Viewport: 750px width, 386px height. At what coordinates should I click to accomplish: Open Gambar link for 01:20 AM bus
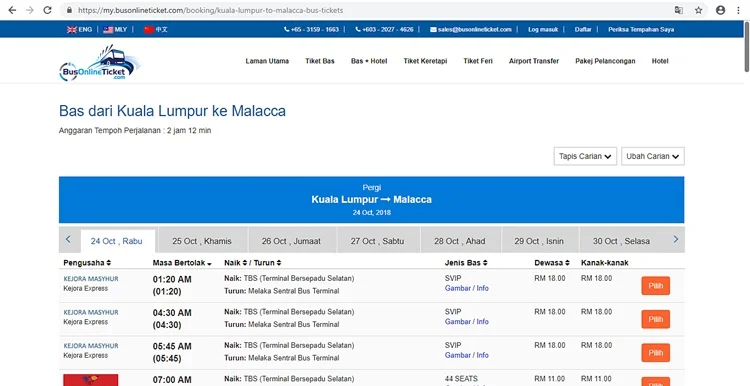tap(458, 288)
